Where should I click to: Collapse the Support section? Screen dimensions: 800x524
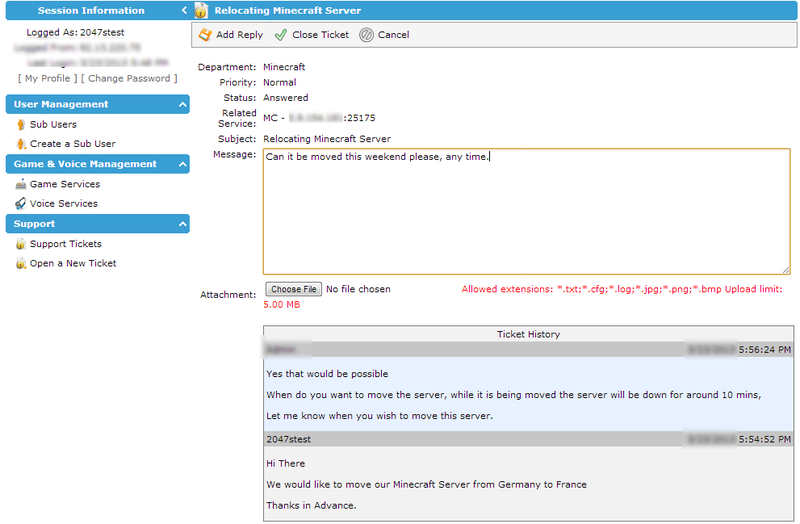[183, 224]
